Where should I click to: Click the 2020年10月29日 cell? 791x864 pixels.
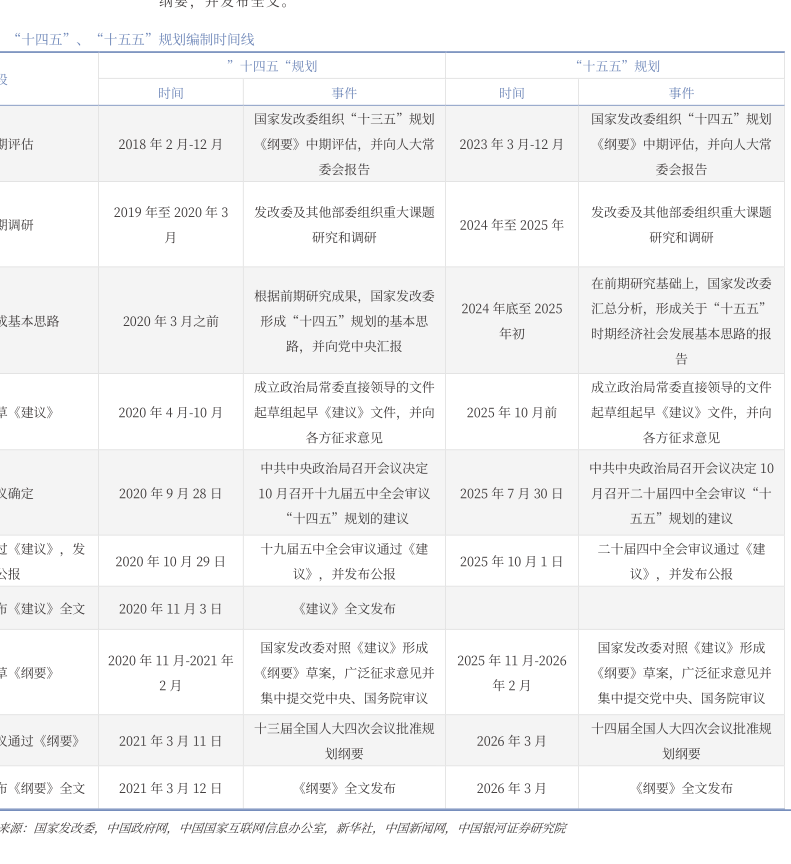pos(170,561)
